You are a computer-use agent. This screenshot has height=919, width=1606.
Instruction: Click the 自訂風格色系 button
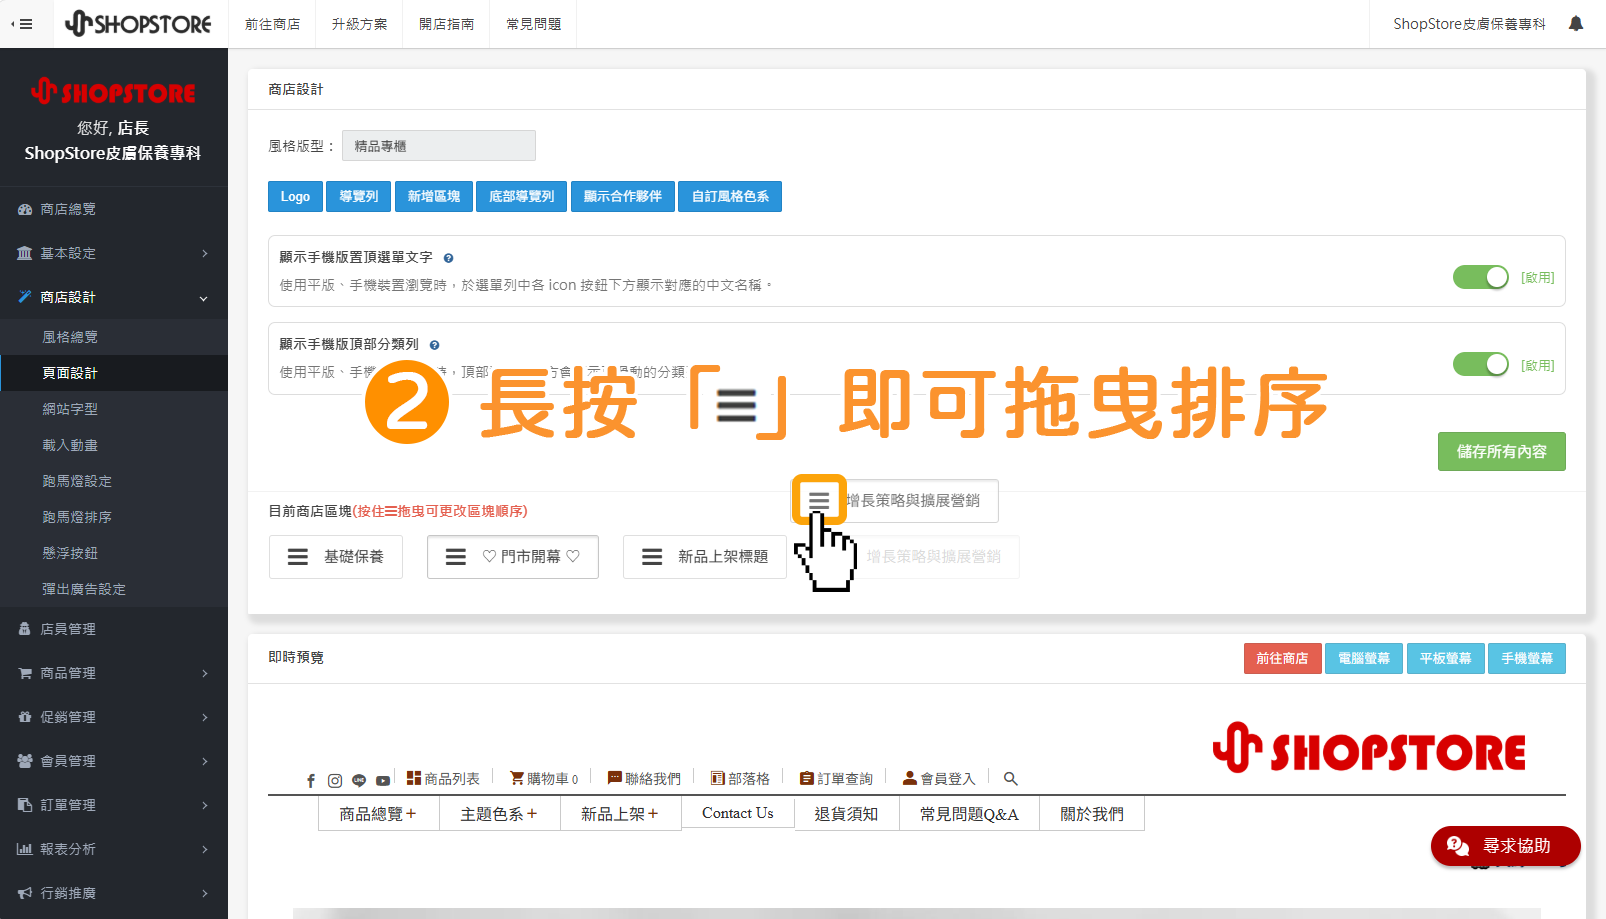[730, 196]
